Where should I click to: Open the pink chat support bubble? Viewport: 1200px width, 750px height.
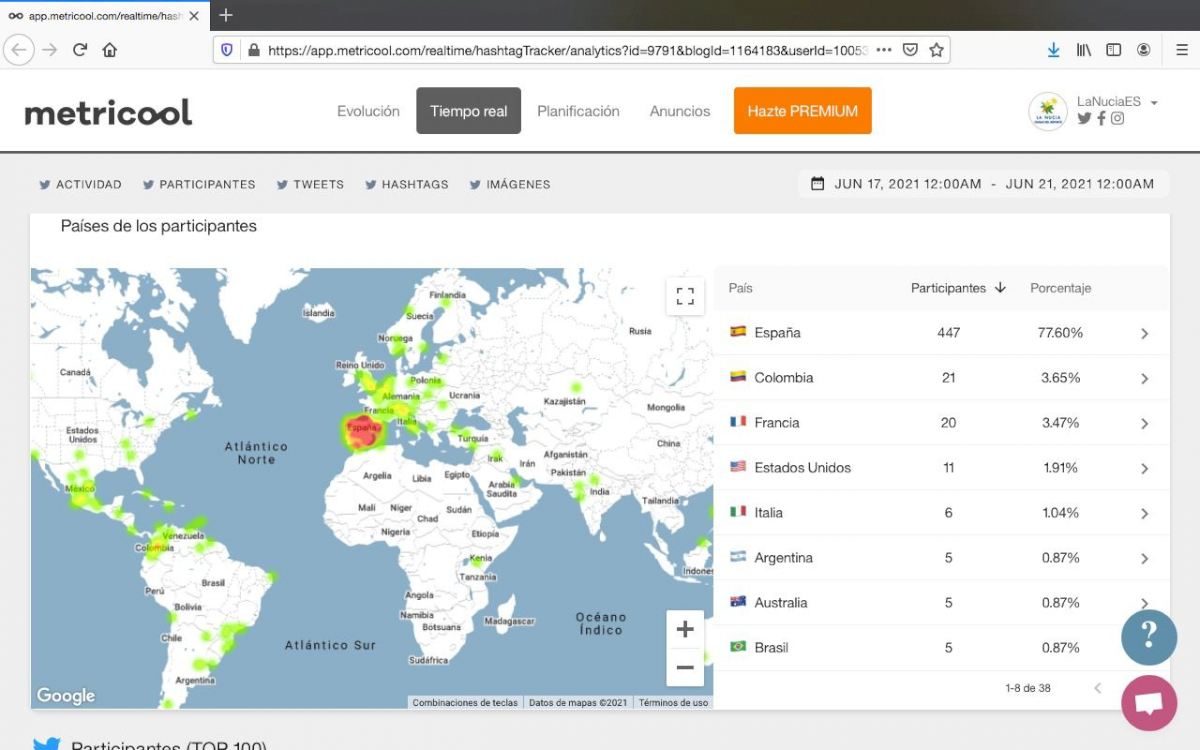click(x=1149, y=702)
